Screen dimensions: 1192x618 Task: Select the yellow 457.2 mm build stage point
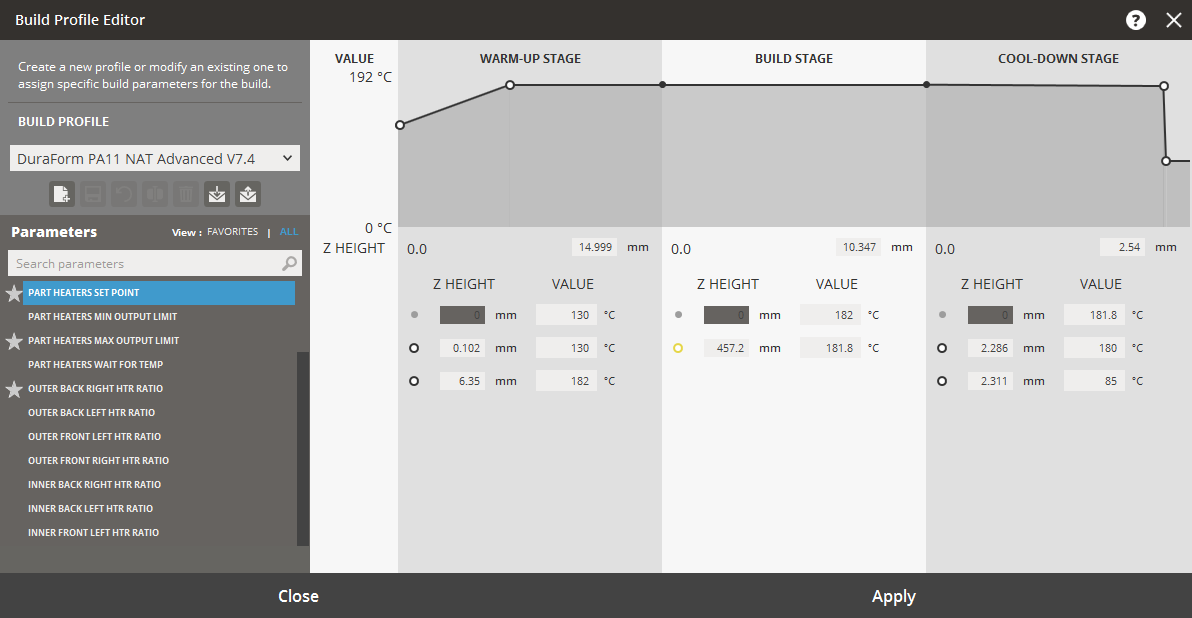pos(678,349)
